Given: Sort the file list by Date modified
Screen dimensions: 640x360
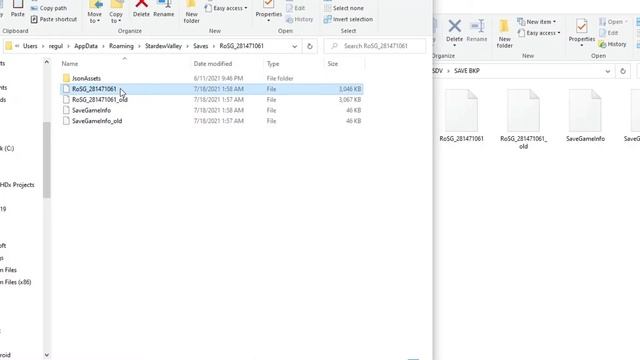Looking at the screenshot, I should tap(213, 64).
